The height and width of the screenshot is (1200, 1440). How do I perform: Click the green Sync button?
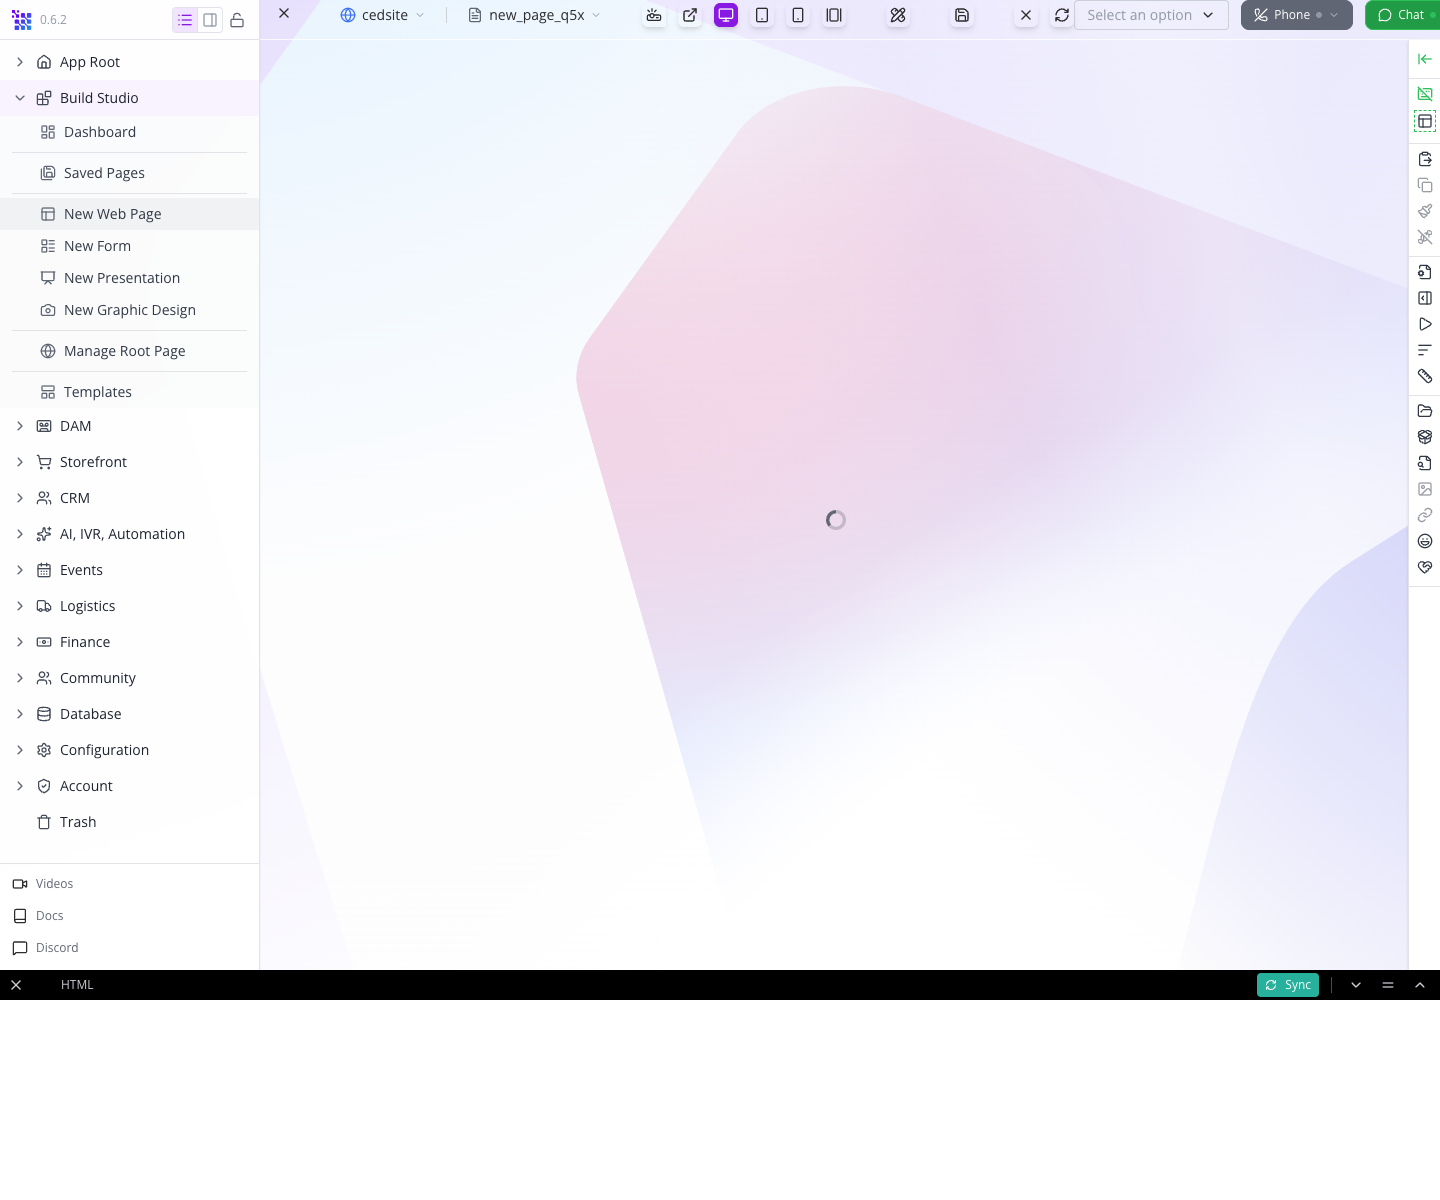coord(1288,985)
